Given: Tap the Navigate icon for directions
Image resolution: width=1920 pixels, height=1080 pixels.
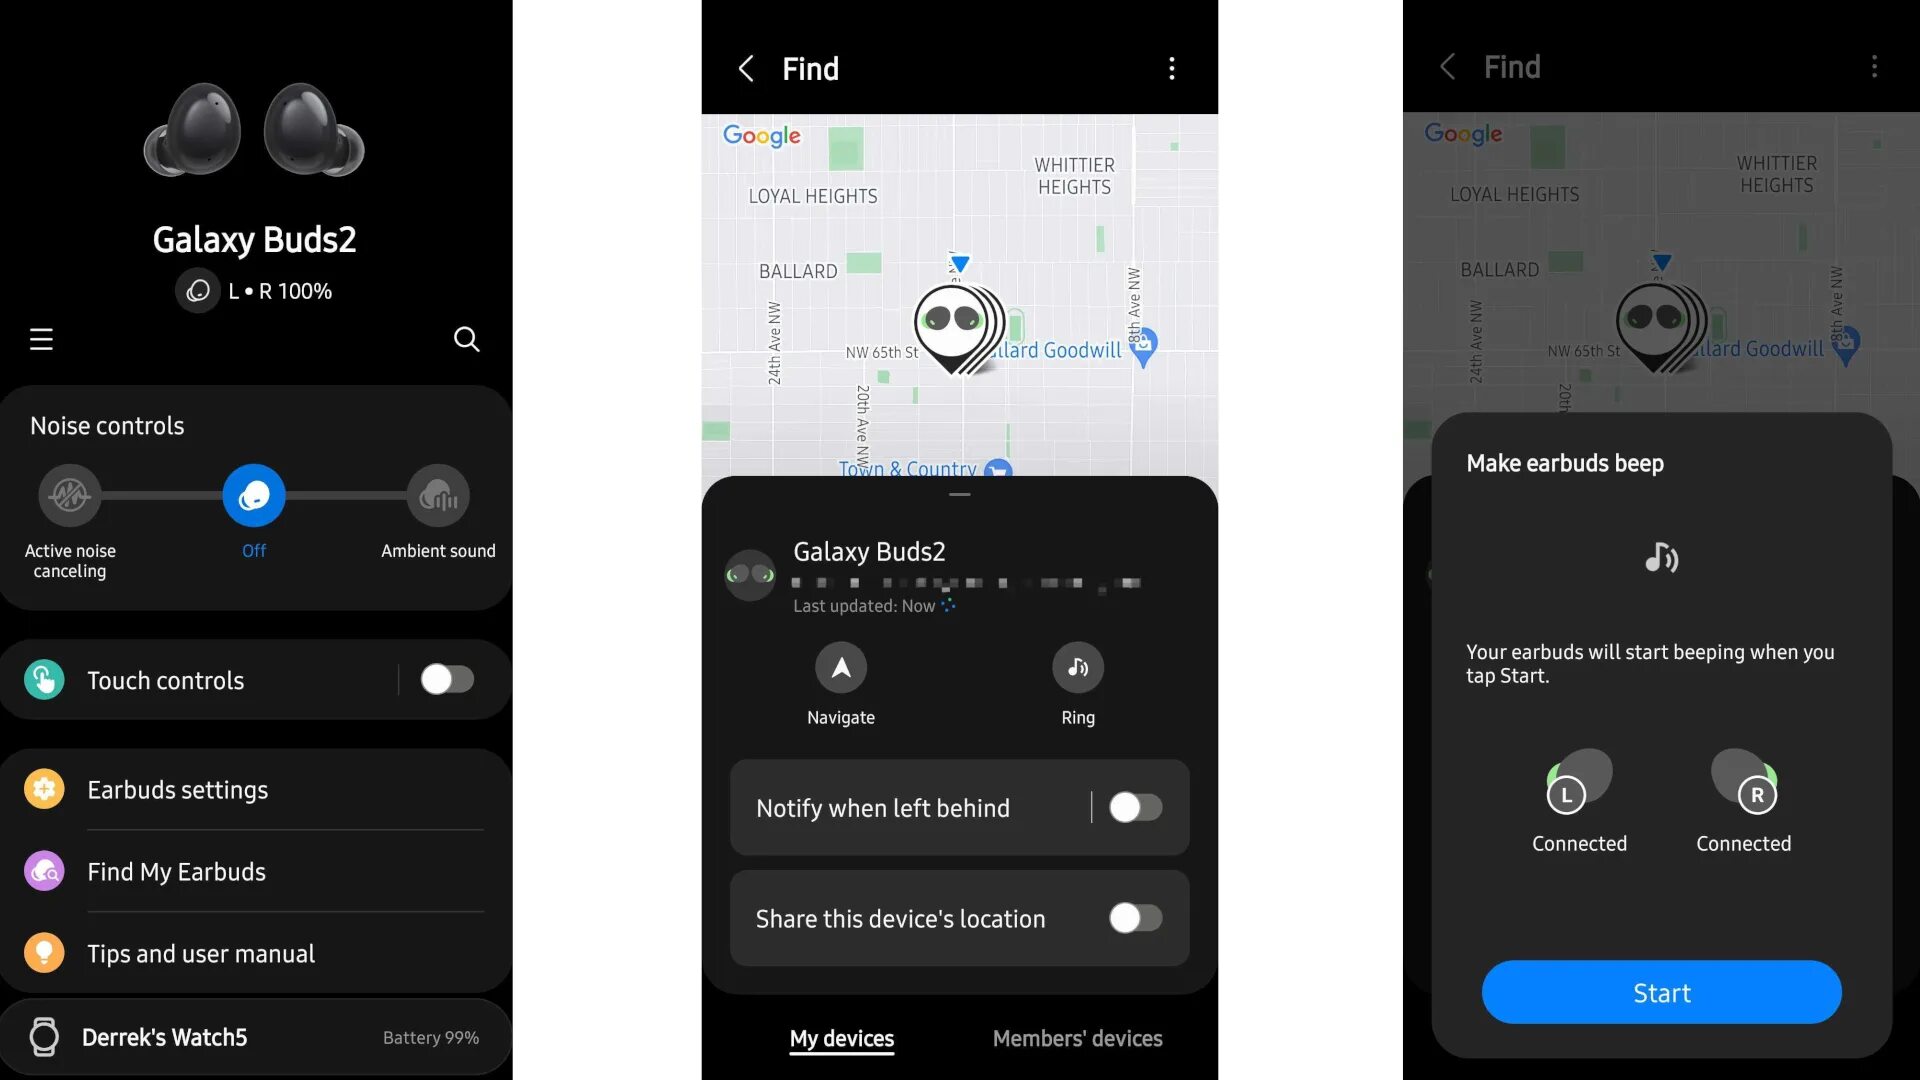Looking at the screenshot, I should coord(841,669).
